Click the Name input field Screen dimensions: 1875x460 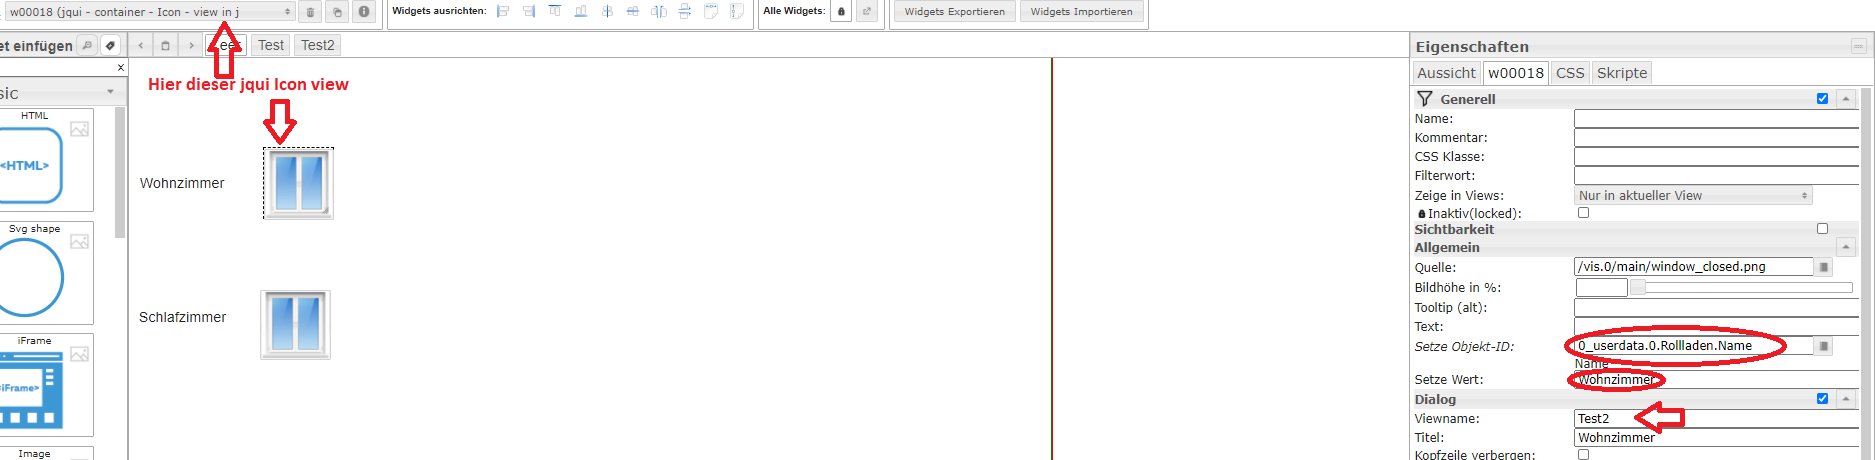(1716, 119)
